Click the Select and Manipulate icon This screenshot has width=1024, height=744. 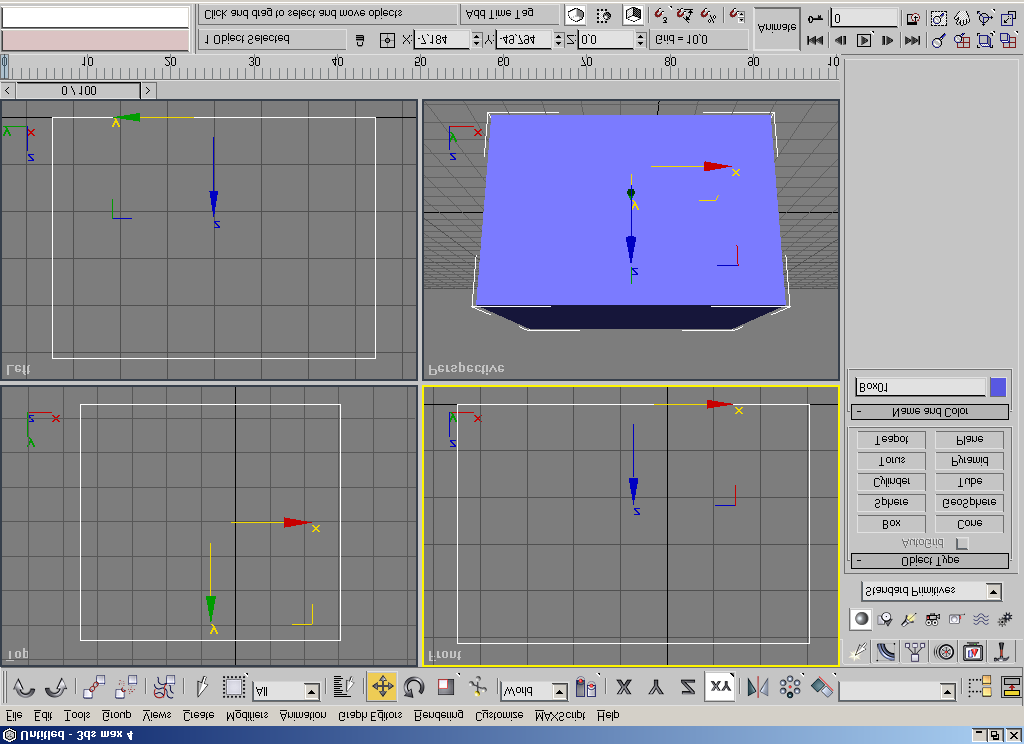(477, 687)
